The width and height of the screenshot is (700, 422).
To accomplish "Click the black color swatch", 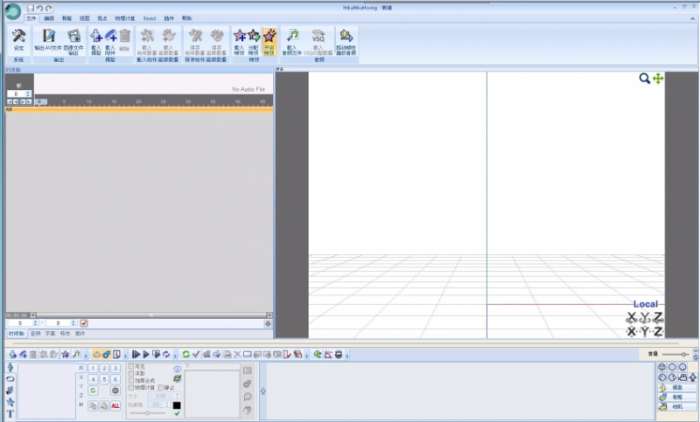I will tap(177, 405).
